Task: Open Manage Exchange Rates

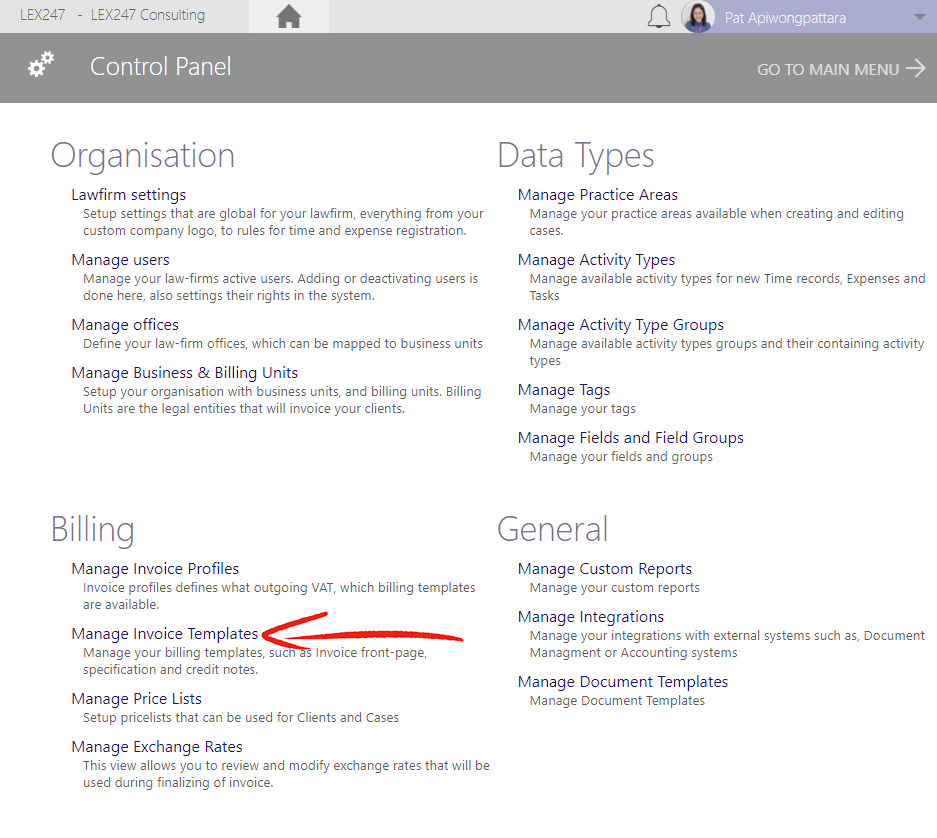Action: click(157, 747)
